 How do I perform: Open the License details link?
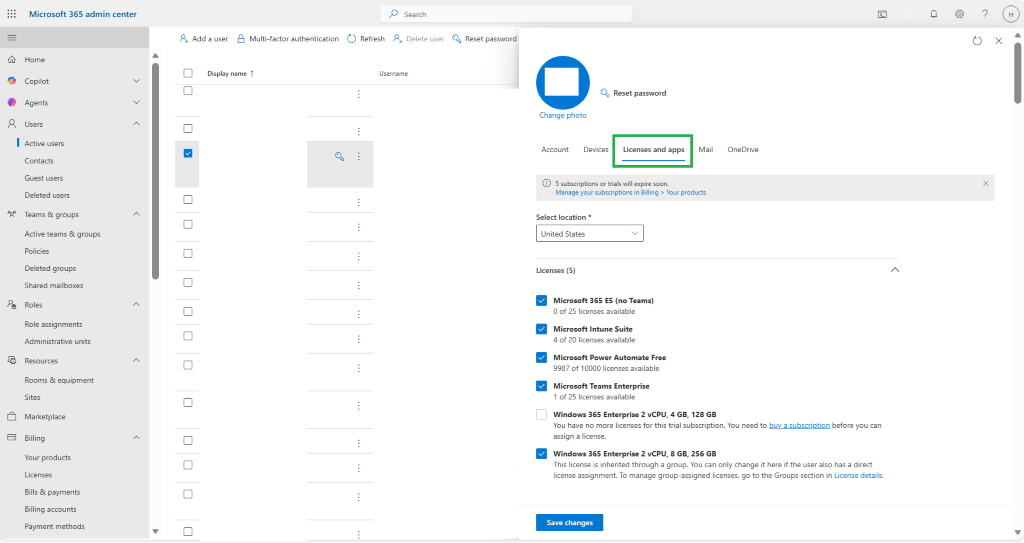point(858,476)
